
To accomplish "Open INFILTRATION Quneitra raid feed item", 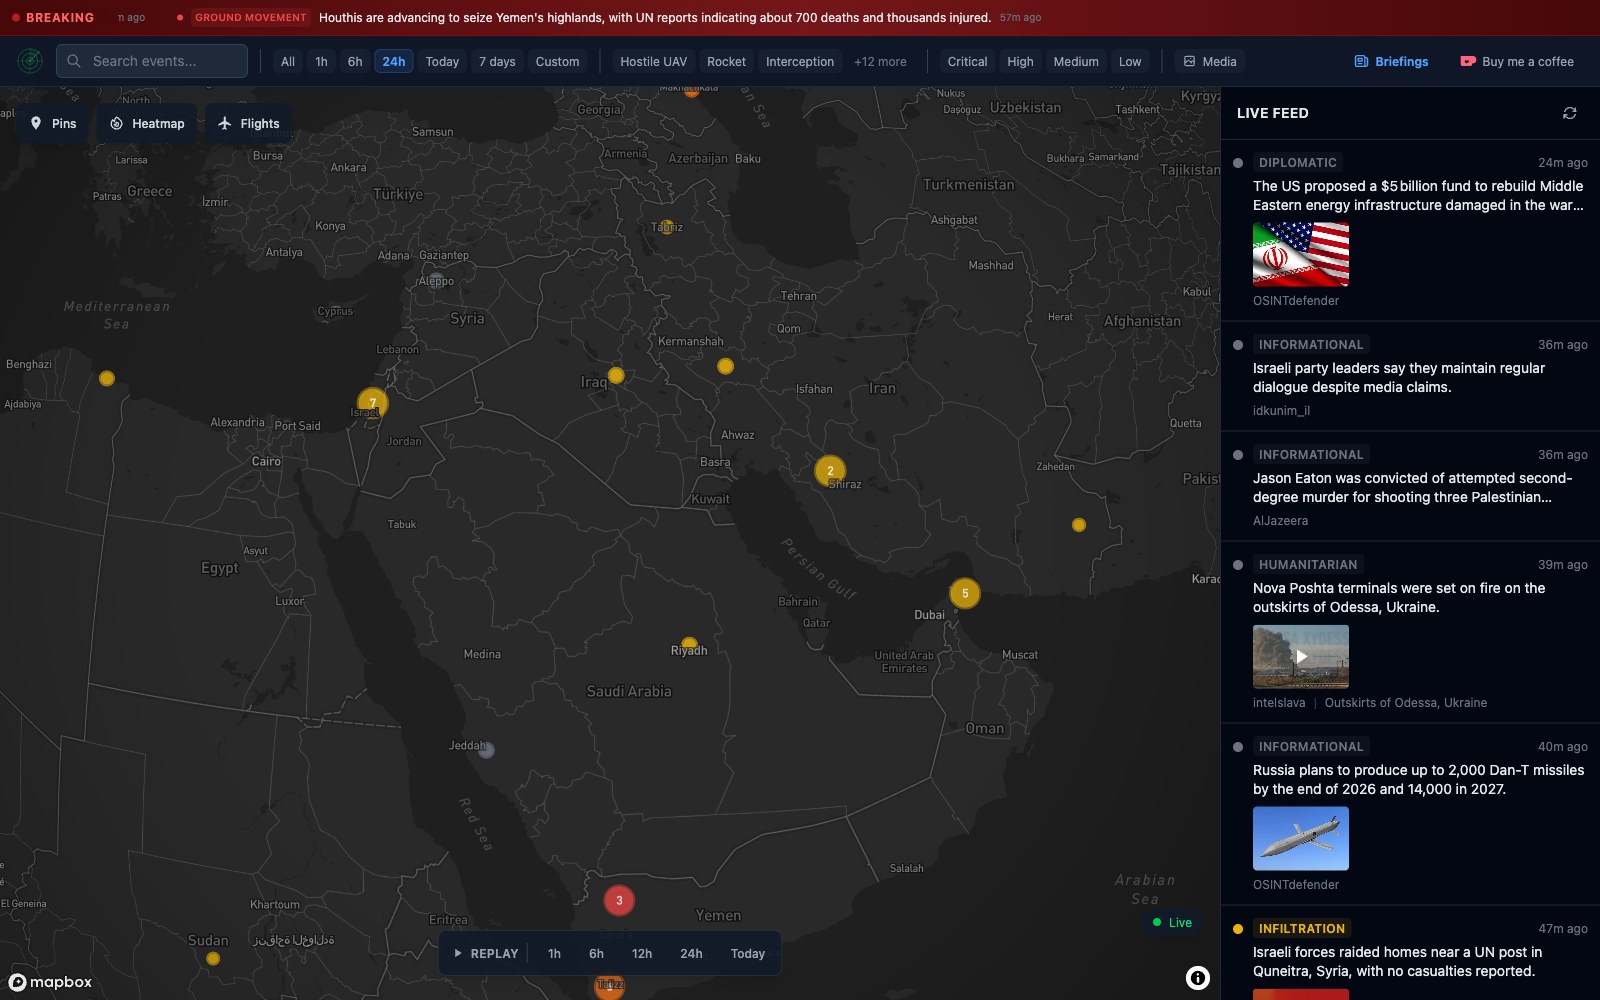I will point(1410,953).
